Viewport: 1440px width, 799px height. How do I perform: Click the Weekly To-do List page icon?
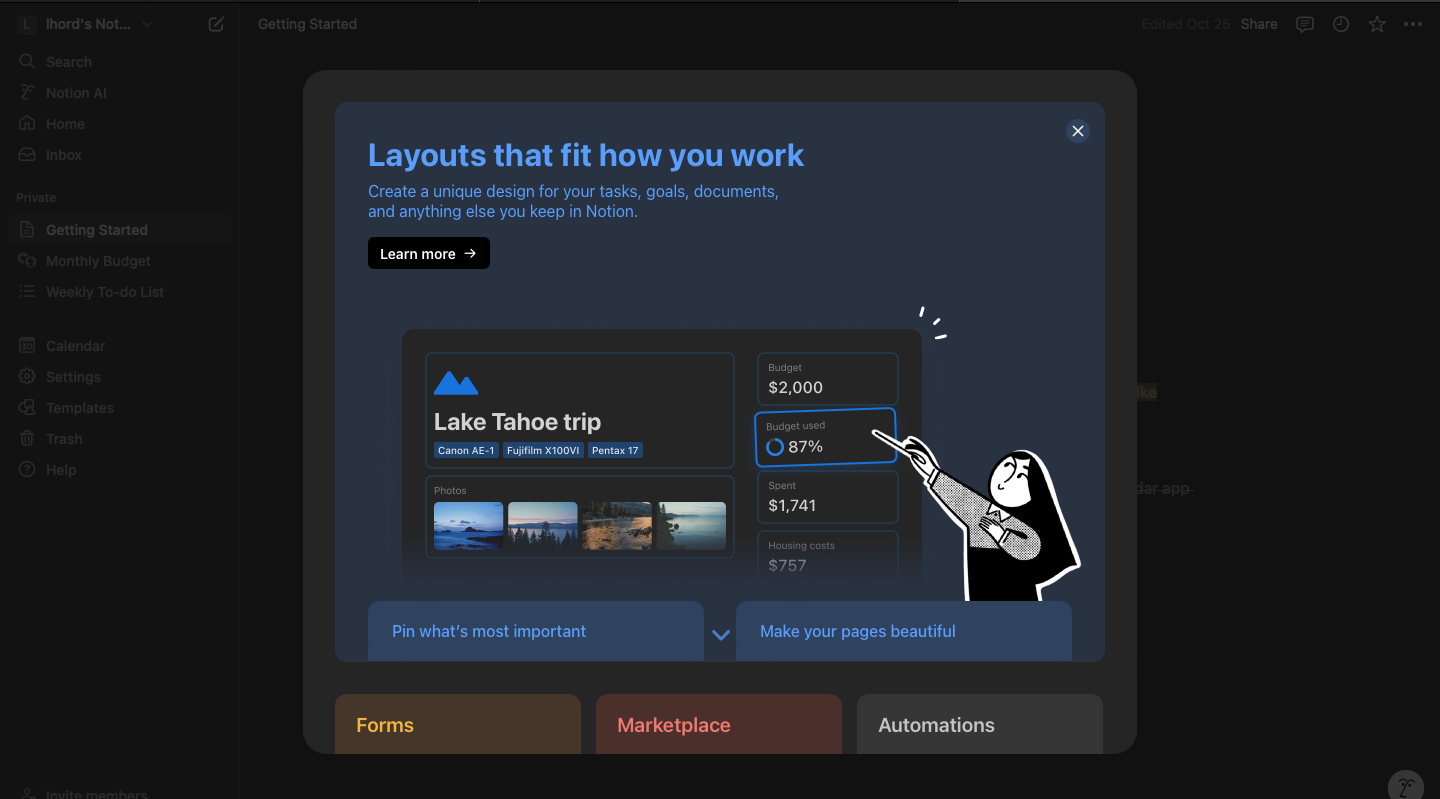pyautogui.click(x=27, y=292)
